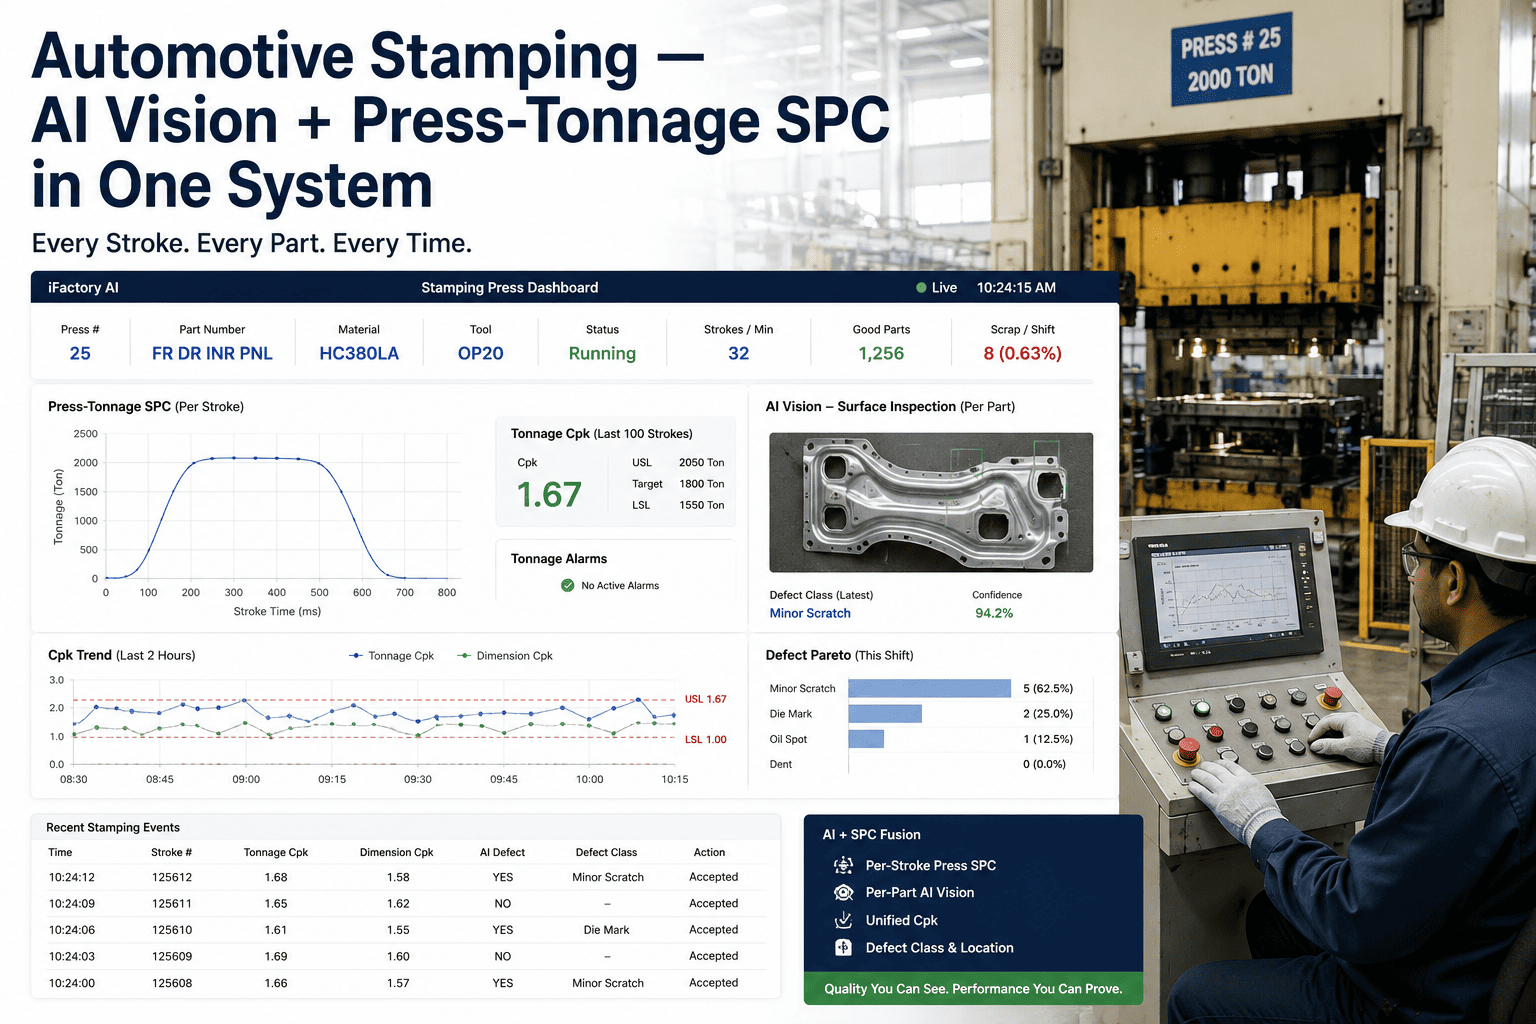1536x1024 pixels.
Task: Click material value HC380LA
Action: click(x=359, y=354)
